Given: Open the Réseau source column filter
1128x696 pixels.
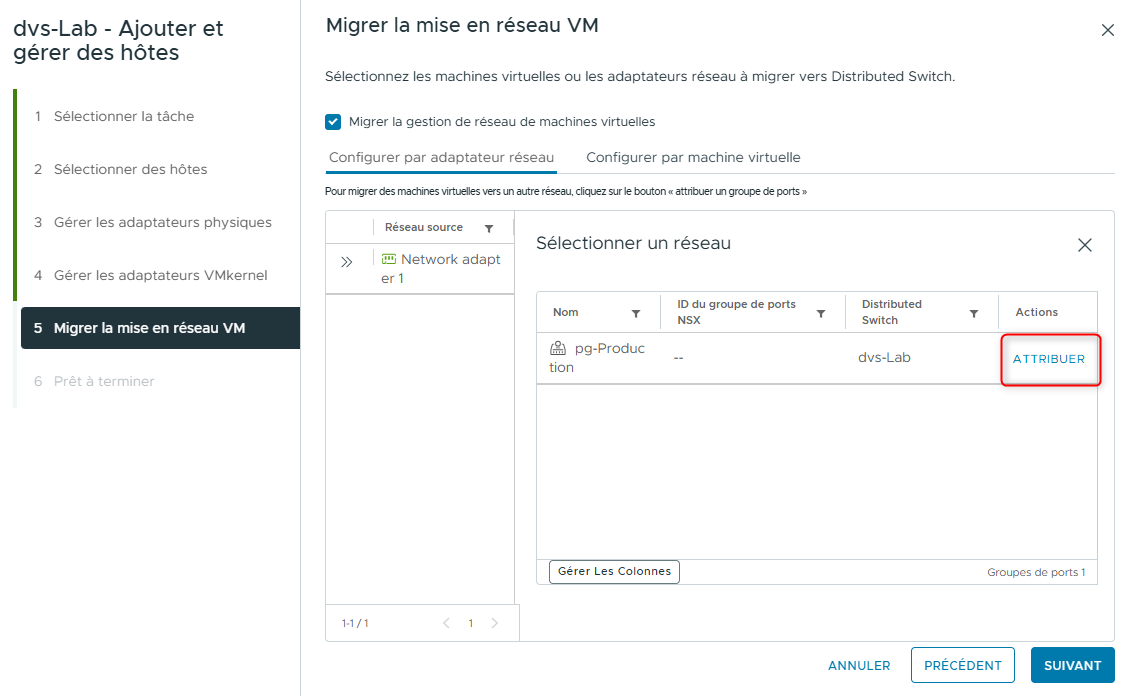Looking at the screenshot, I should [x=491, y=227].
